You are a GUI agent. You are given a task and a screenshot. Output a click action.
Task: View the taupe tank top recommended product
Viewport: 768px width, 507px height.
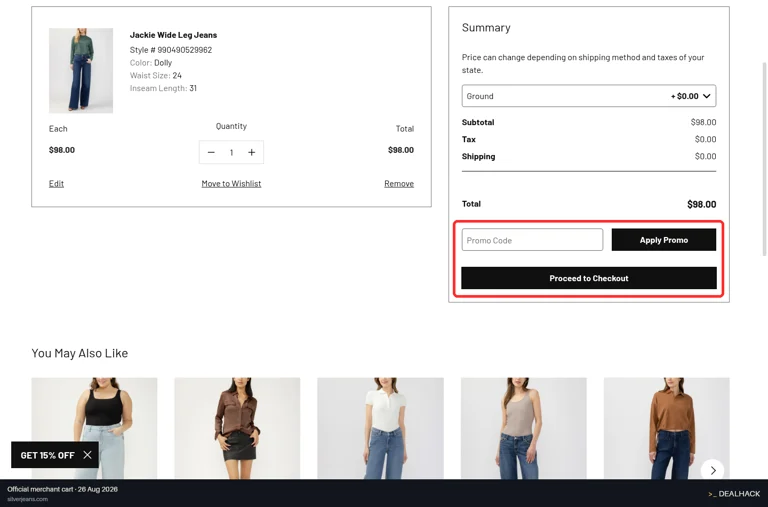tap(524, 428)
